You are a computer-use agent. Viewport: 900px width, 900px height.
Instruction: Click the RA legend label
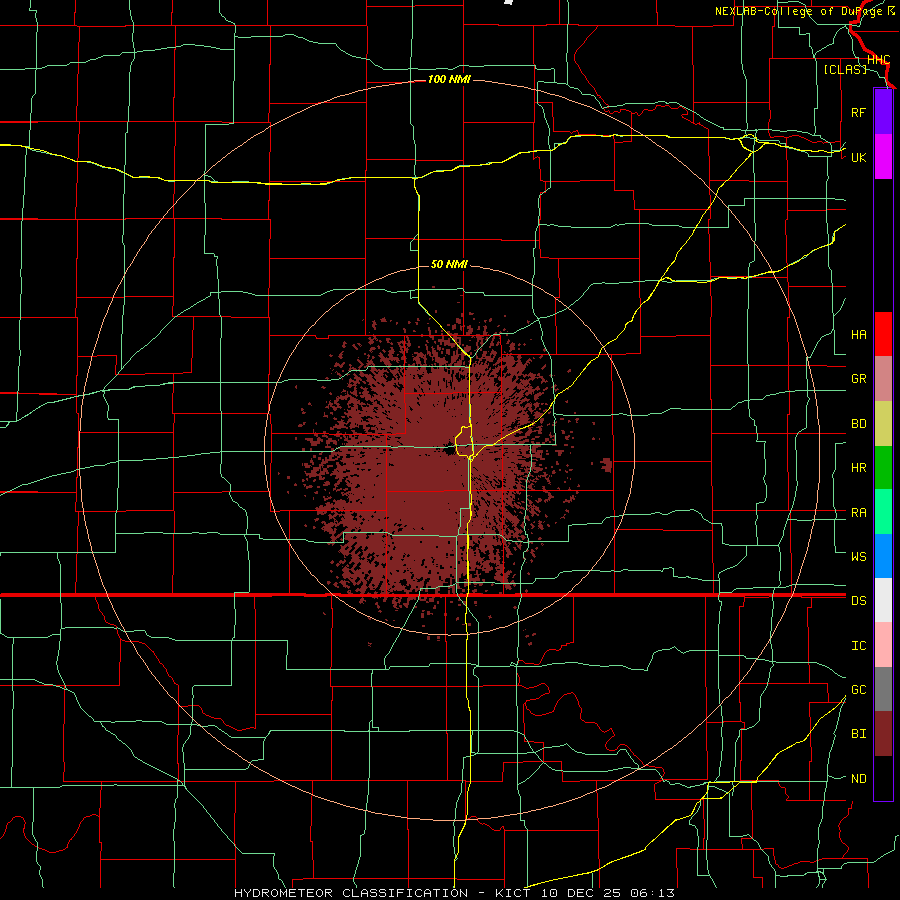coord(858,513)
